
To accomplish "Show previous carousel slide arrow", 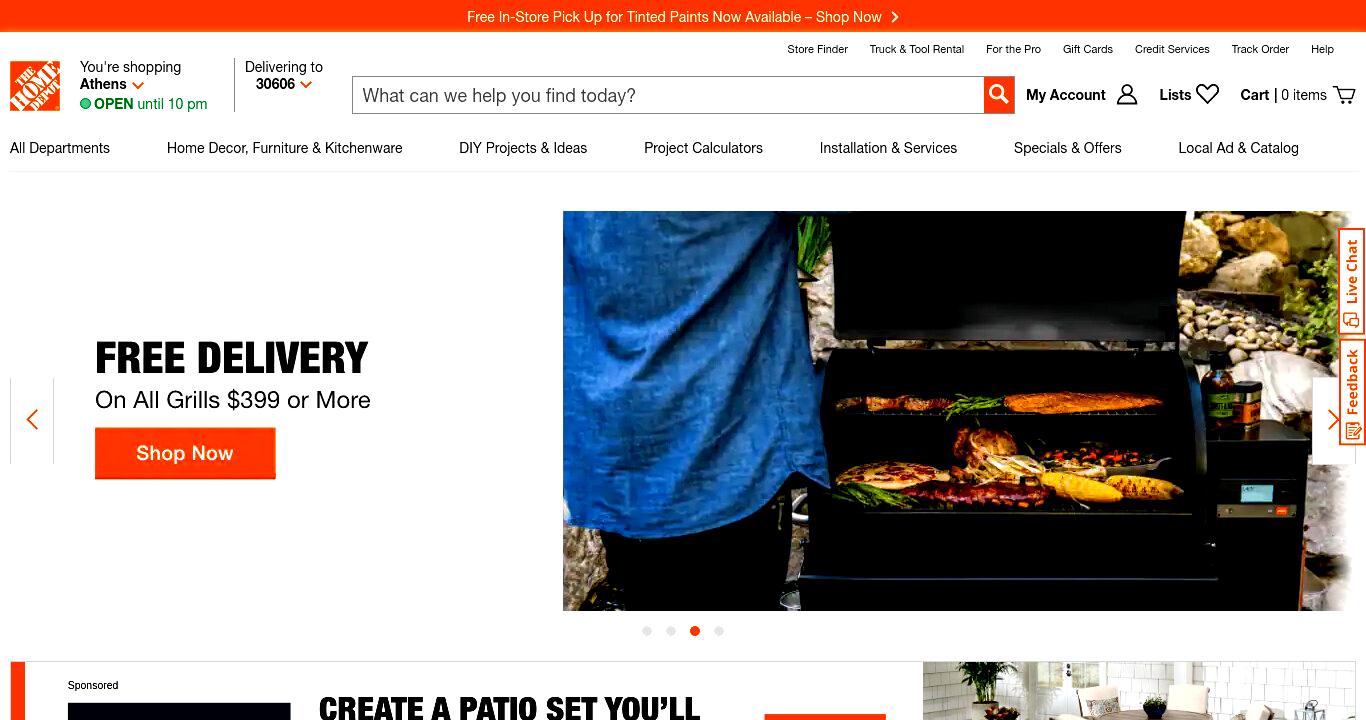I will [32, 420].
